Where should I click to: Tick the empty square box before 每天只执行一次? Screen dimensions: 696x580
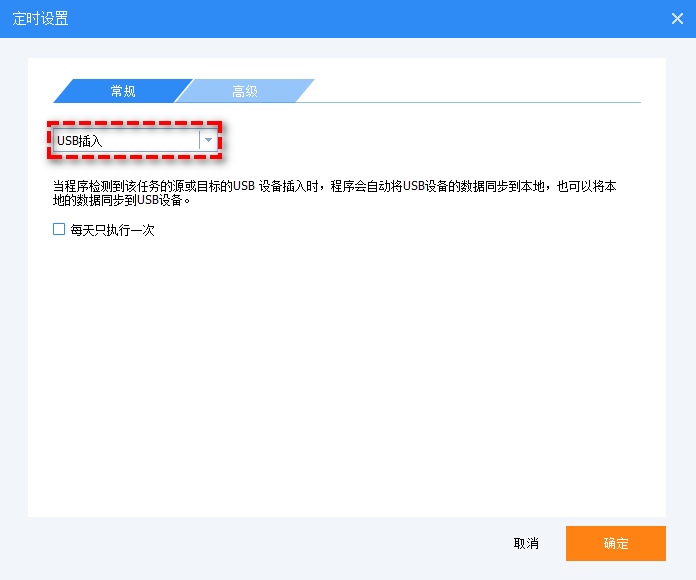[59, 229]
